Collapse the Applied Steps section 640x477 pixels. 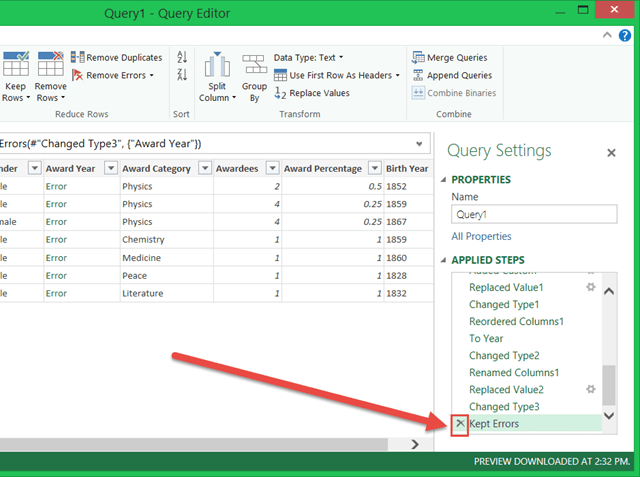tap(444, 260)
